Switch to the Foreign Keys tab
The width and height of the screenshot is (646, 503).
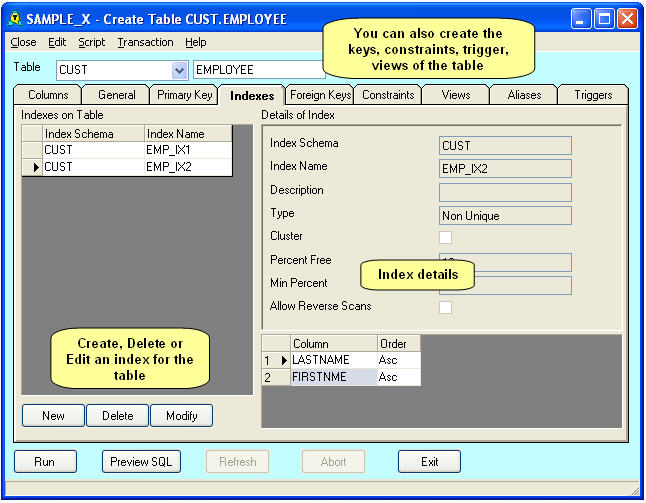pos(320,95)
